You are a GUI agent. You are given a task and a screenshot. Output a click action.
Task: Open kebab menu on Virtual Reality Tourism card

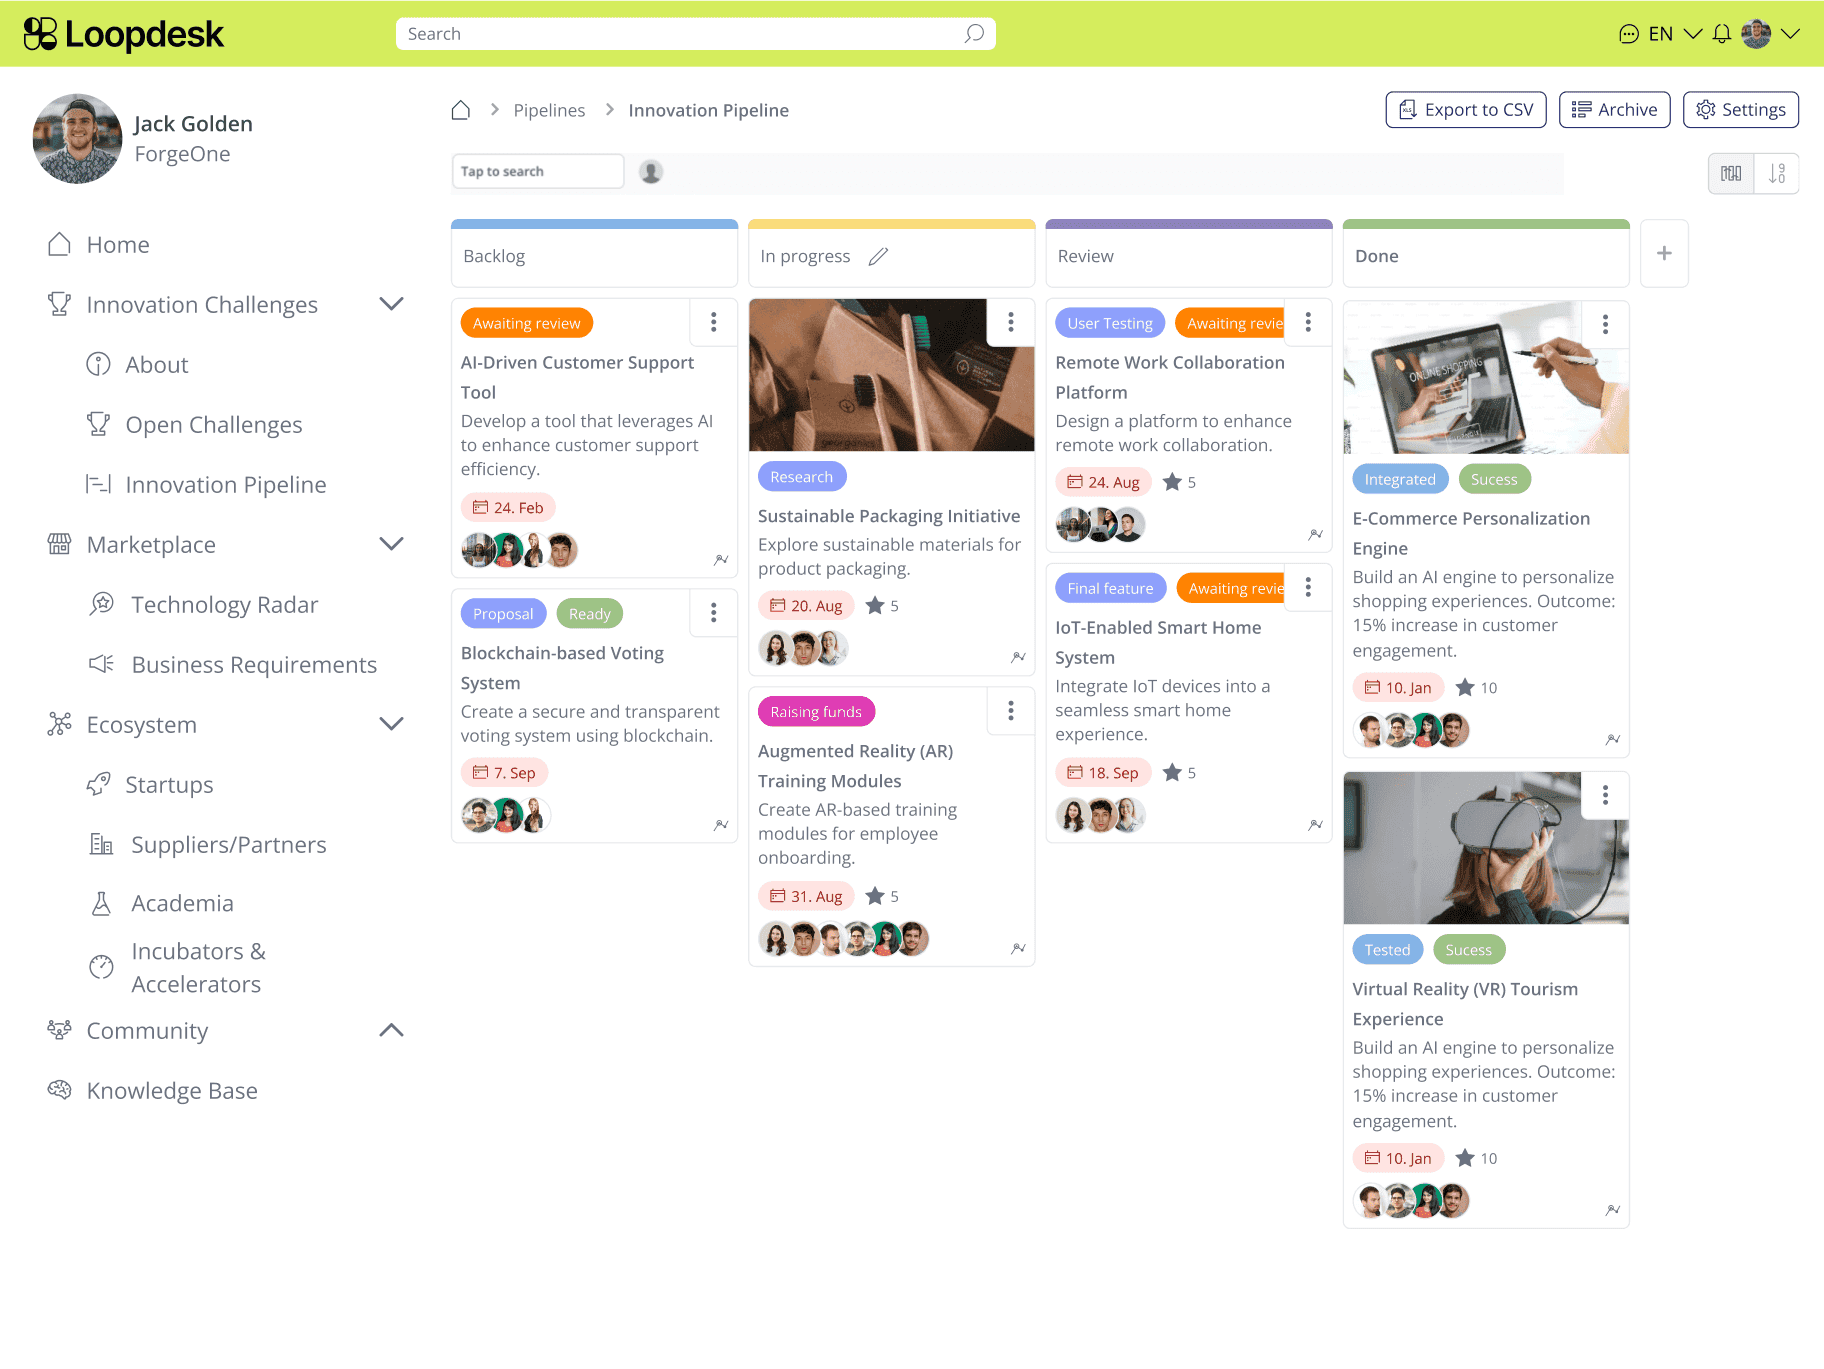1605,795
